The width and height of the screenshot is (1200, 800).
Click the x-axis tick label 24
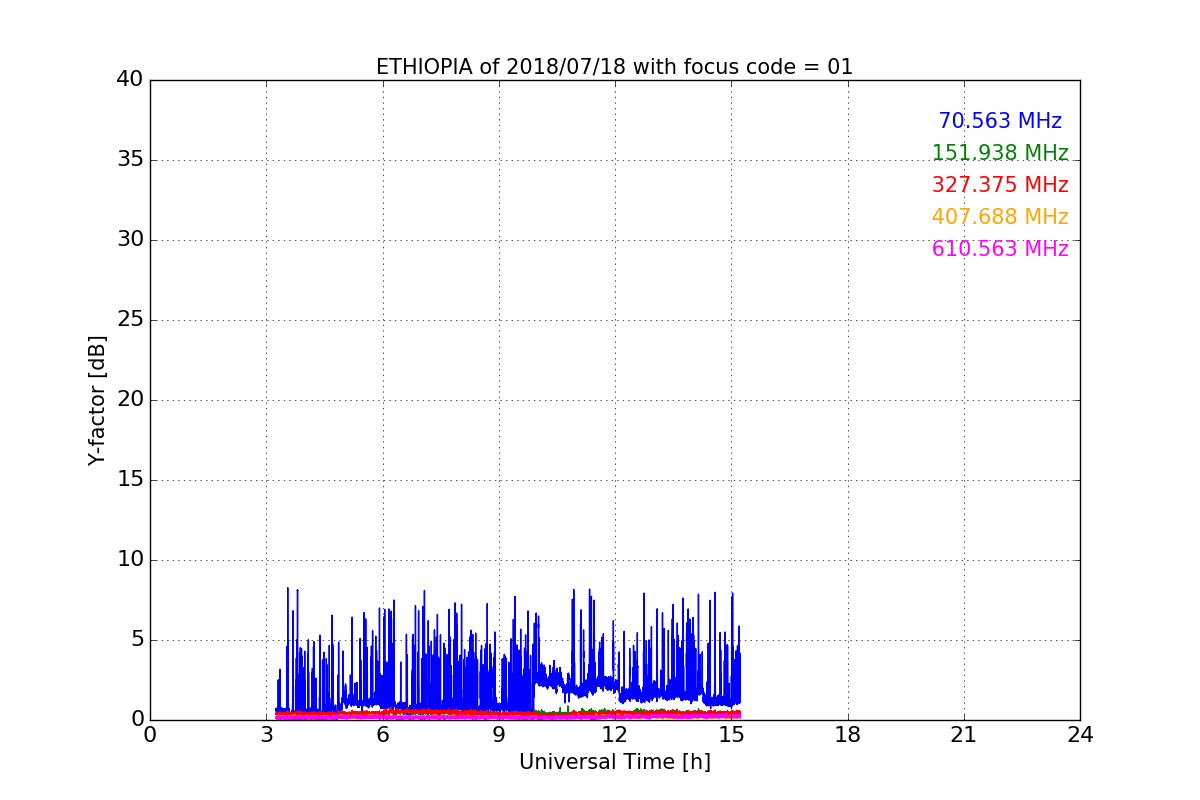click(x=1080, y=735)
